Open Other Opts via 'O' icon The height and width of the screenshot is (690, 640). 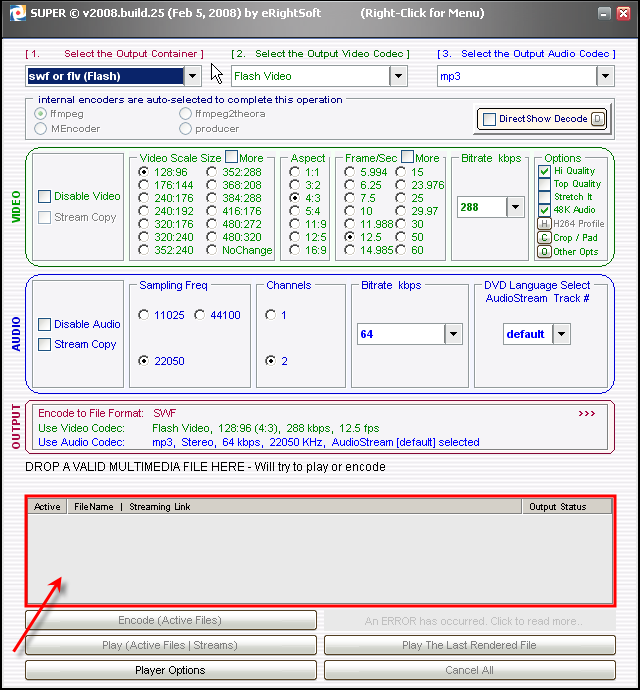544,252
